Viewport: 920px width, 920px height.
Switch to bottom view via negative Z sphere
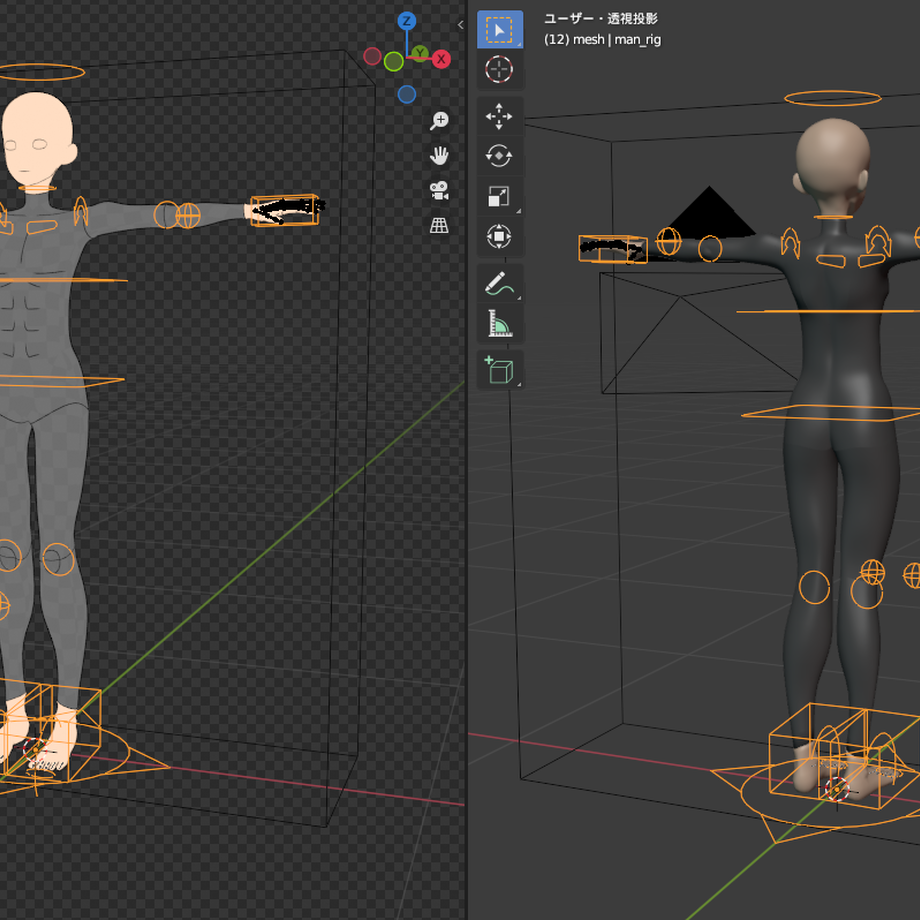point(405,94)
